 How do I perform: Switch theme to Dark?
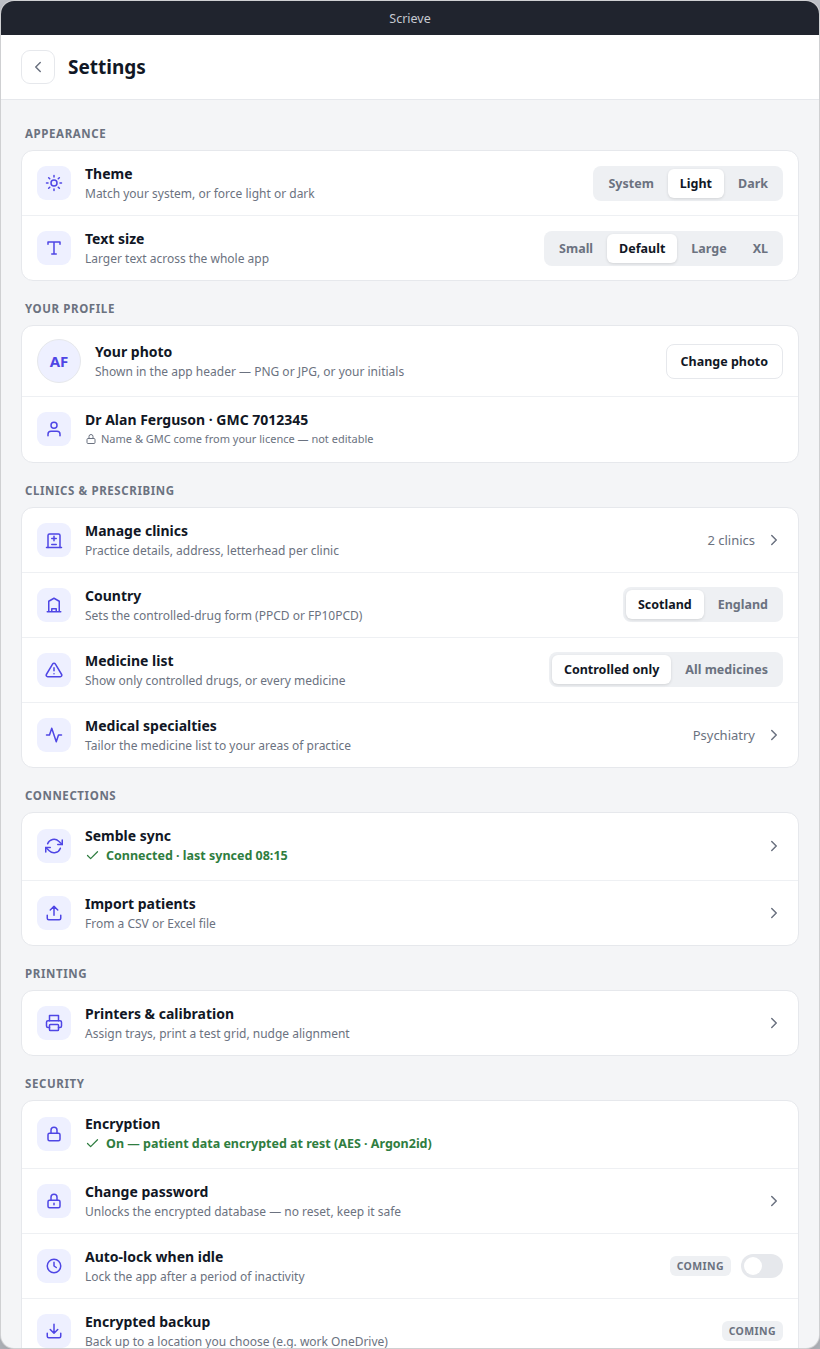[x=753, y=183]
